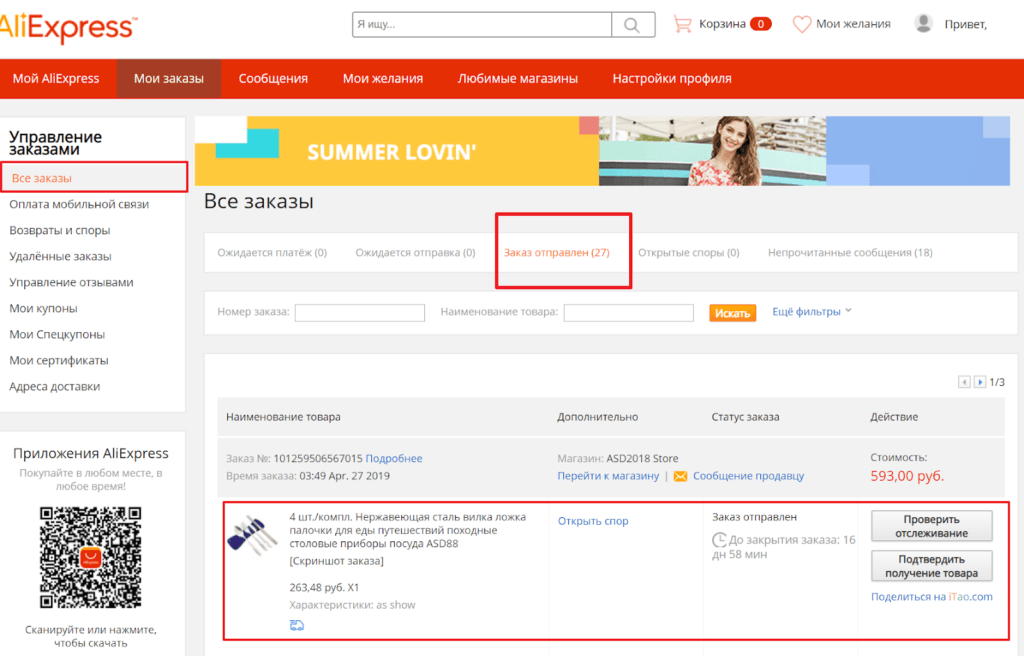This screenshot has width=1024, height=656.
Task: Open the shopping cart icon
Action: pos(683,24)
